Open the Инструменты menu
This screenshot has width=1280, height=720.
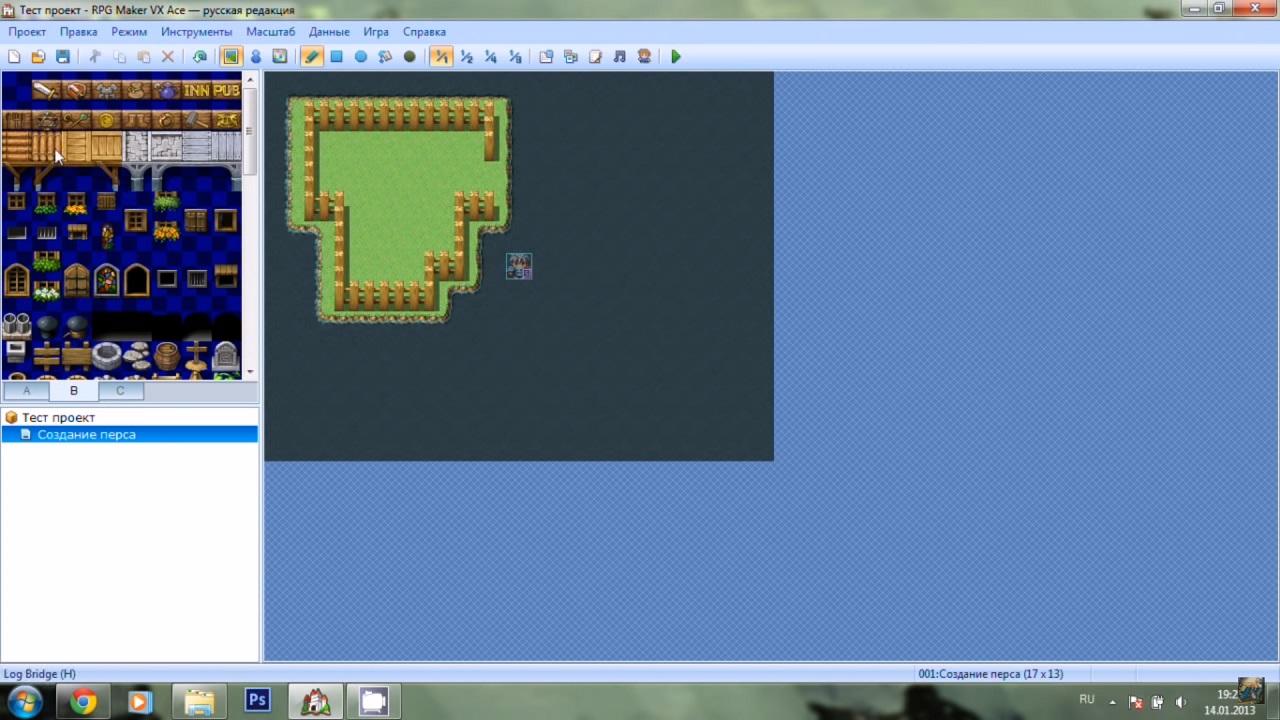click(x=196, y=32)
